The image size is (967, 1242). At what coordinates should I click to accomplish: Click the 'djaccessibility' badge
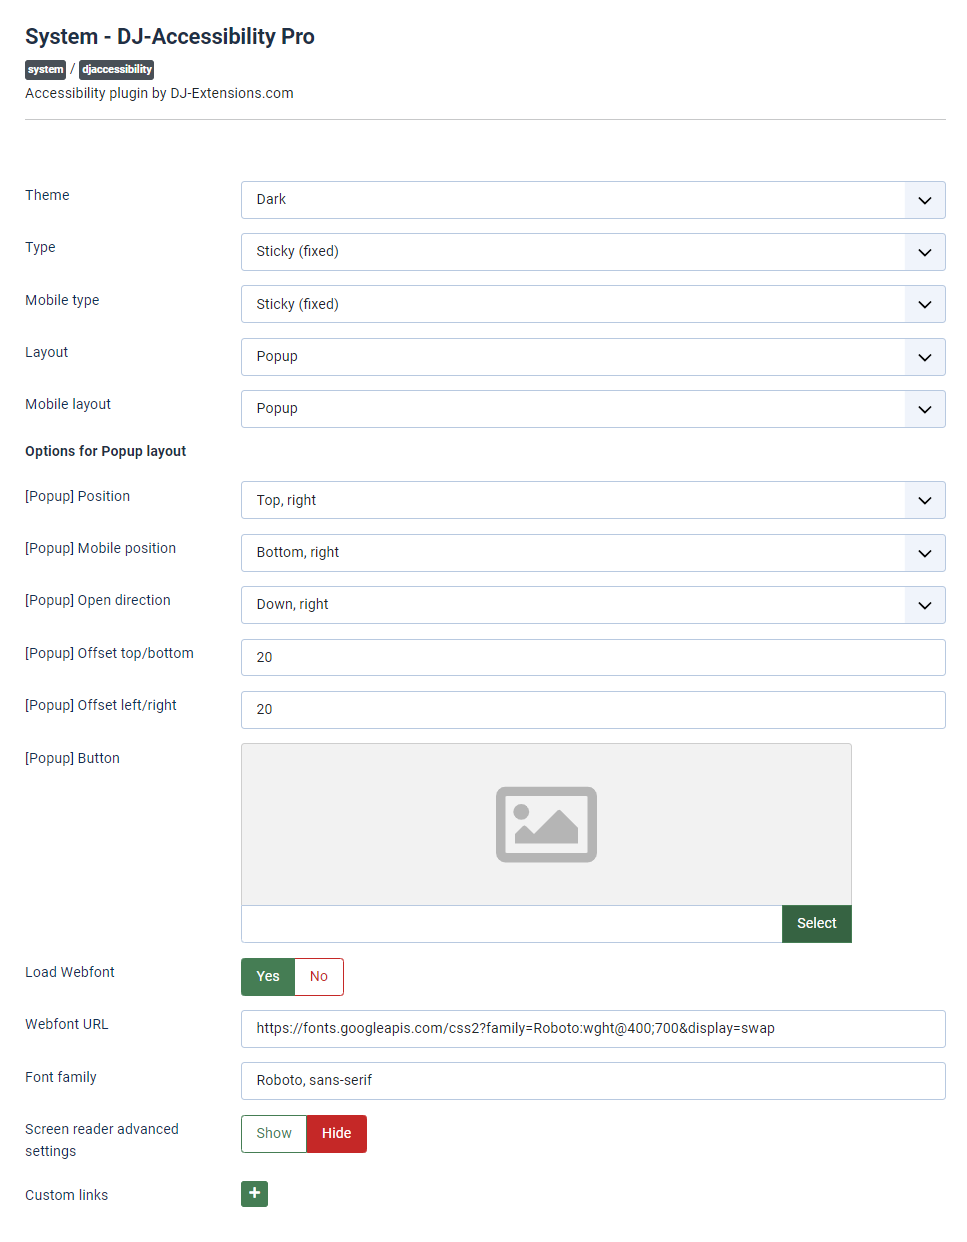117,70
